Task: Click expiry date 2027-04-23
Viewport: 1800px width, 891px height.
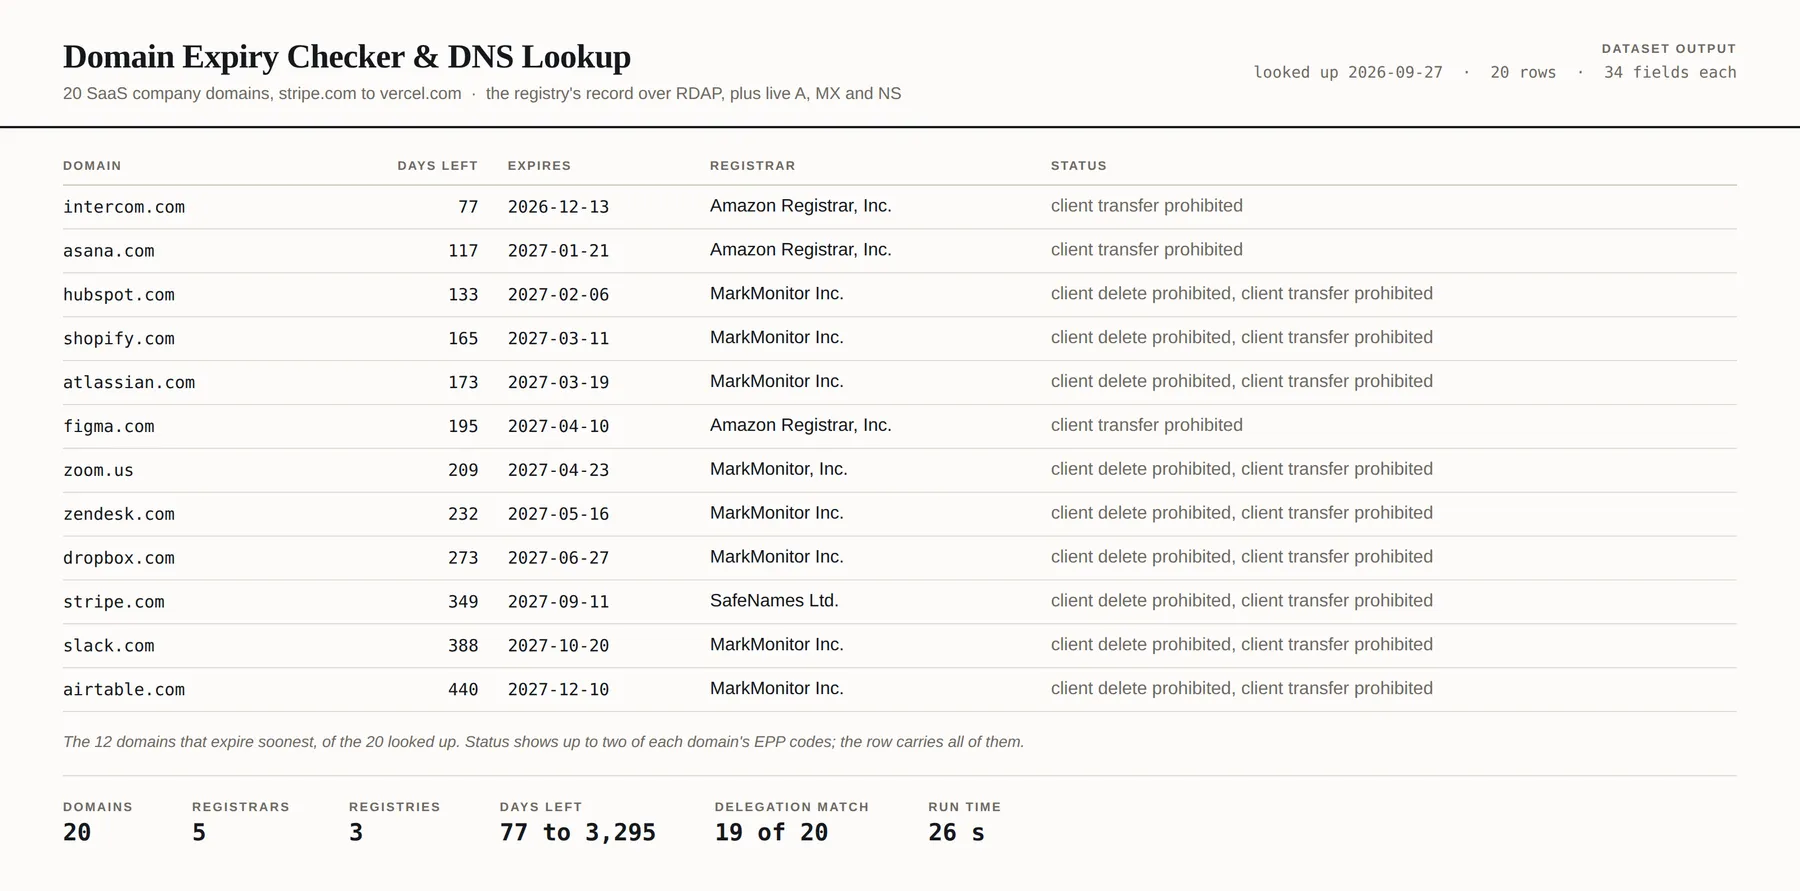Action: pyautogui.click(x=558, y=471)
